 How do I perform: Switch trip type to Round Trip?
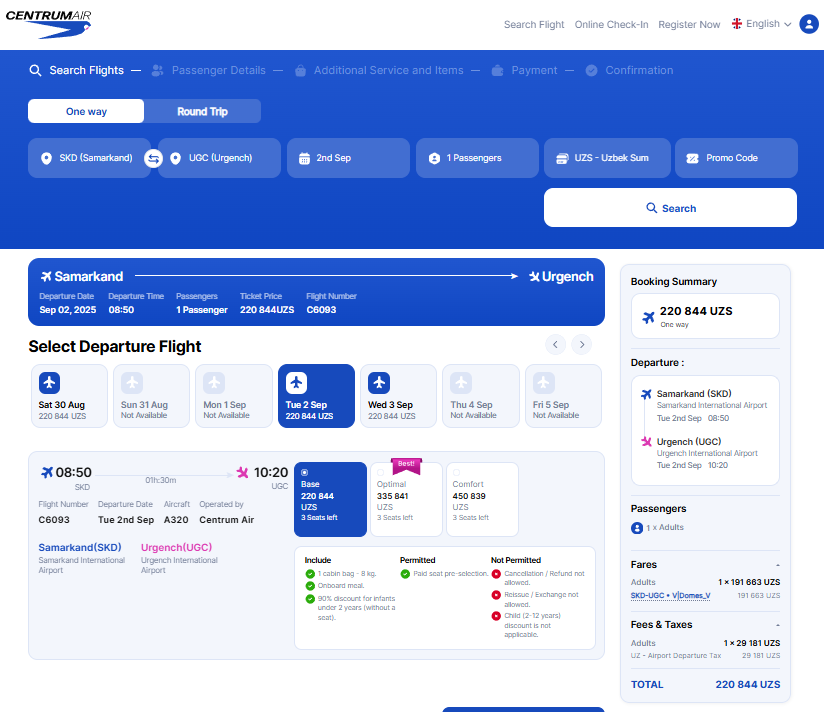202,111
